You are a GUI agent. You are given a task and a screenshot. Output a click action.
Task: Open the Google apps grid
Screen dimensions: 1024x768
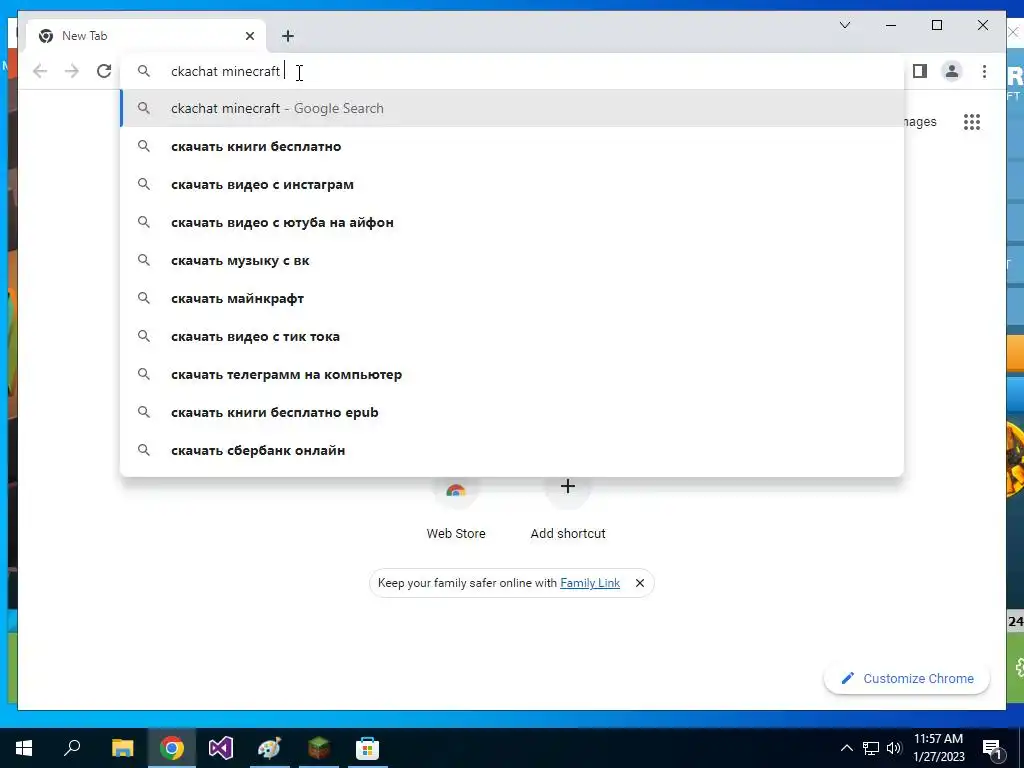(972, 122)
